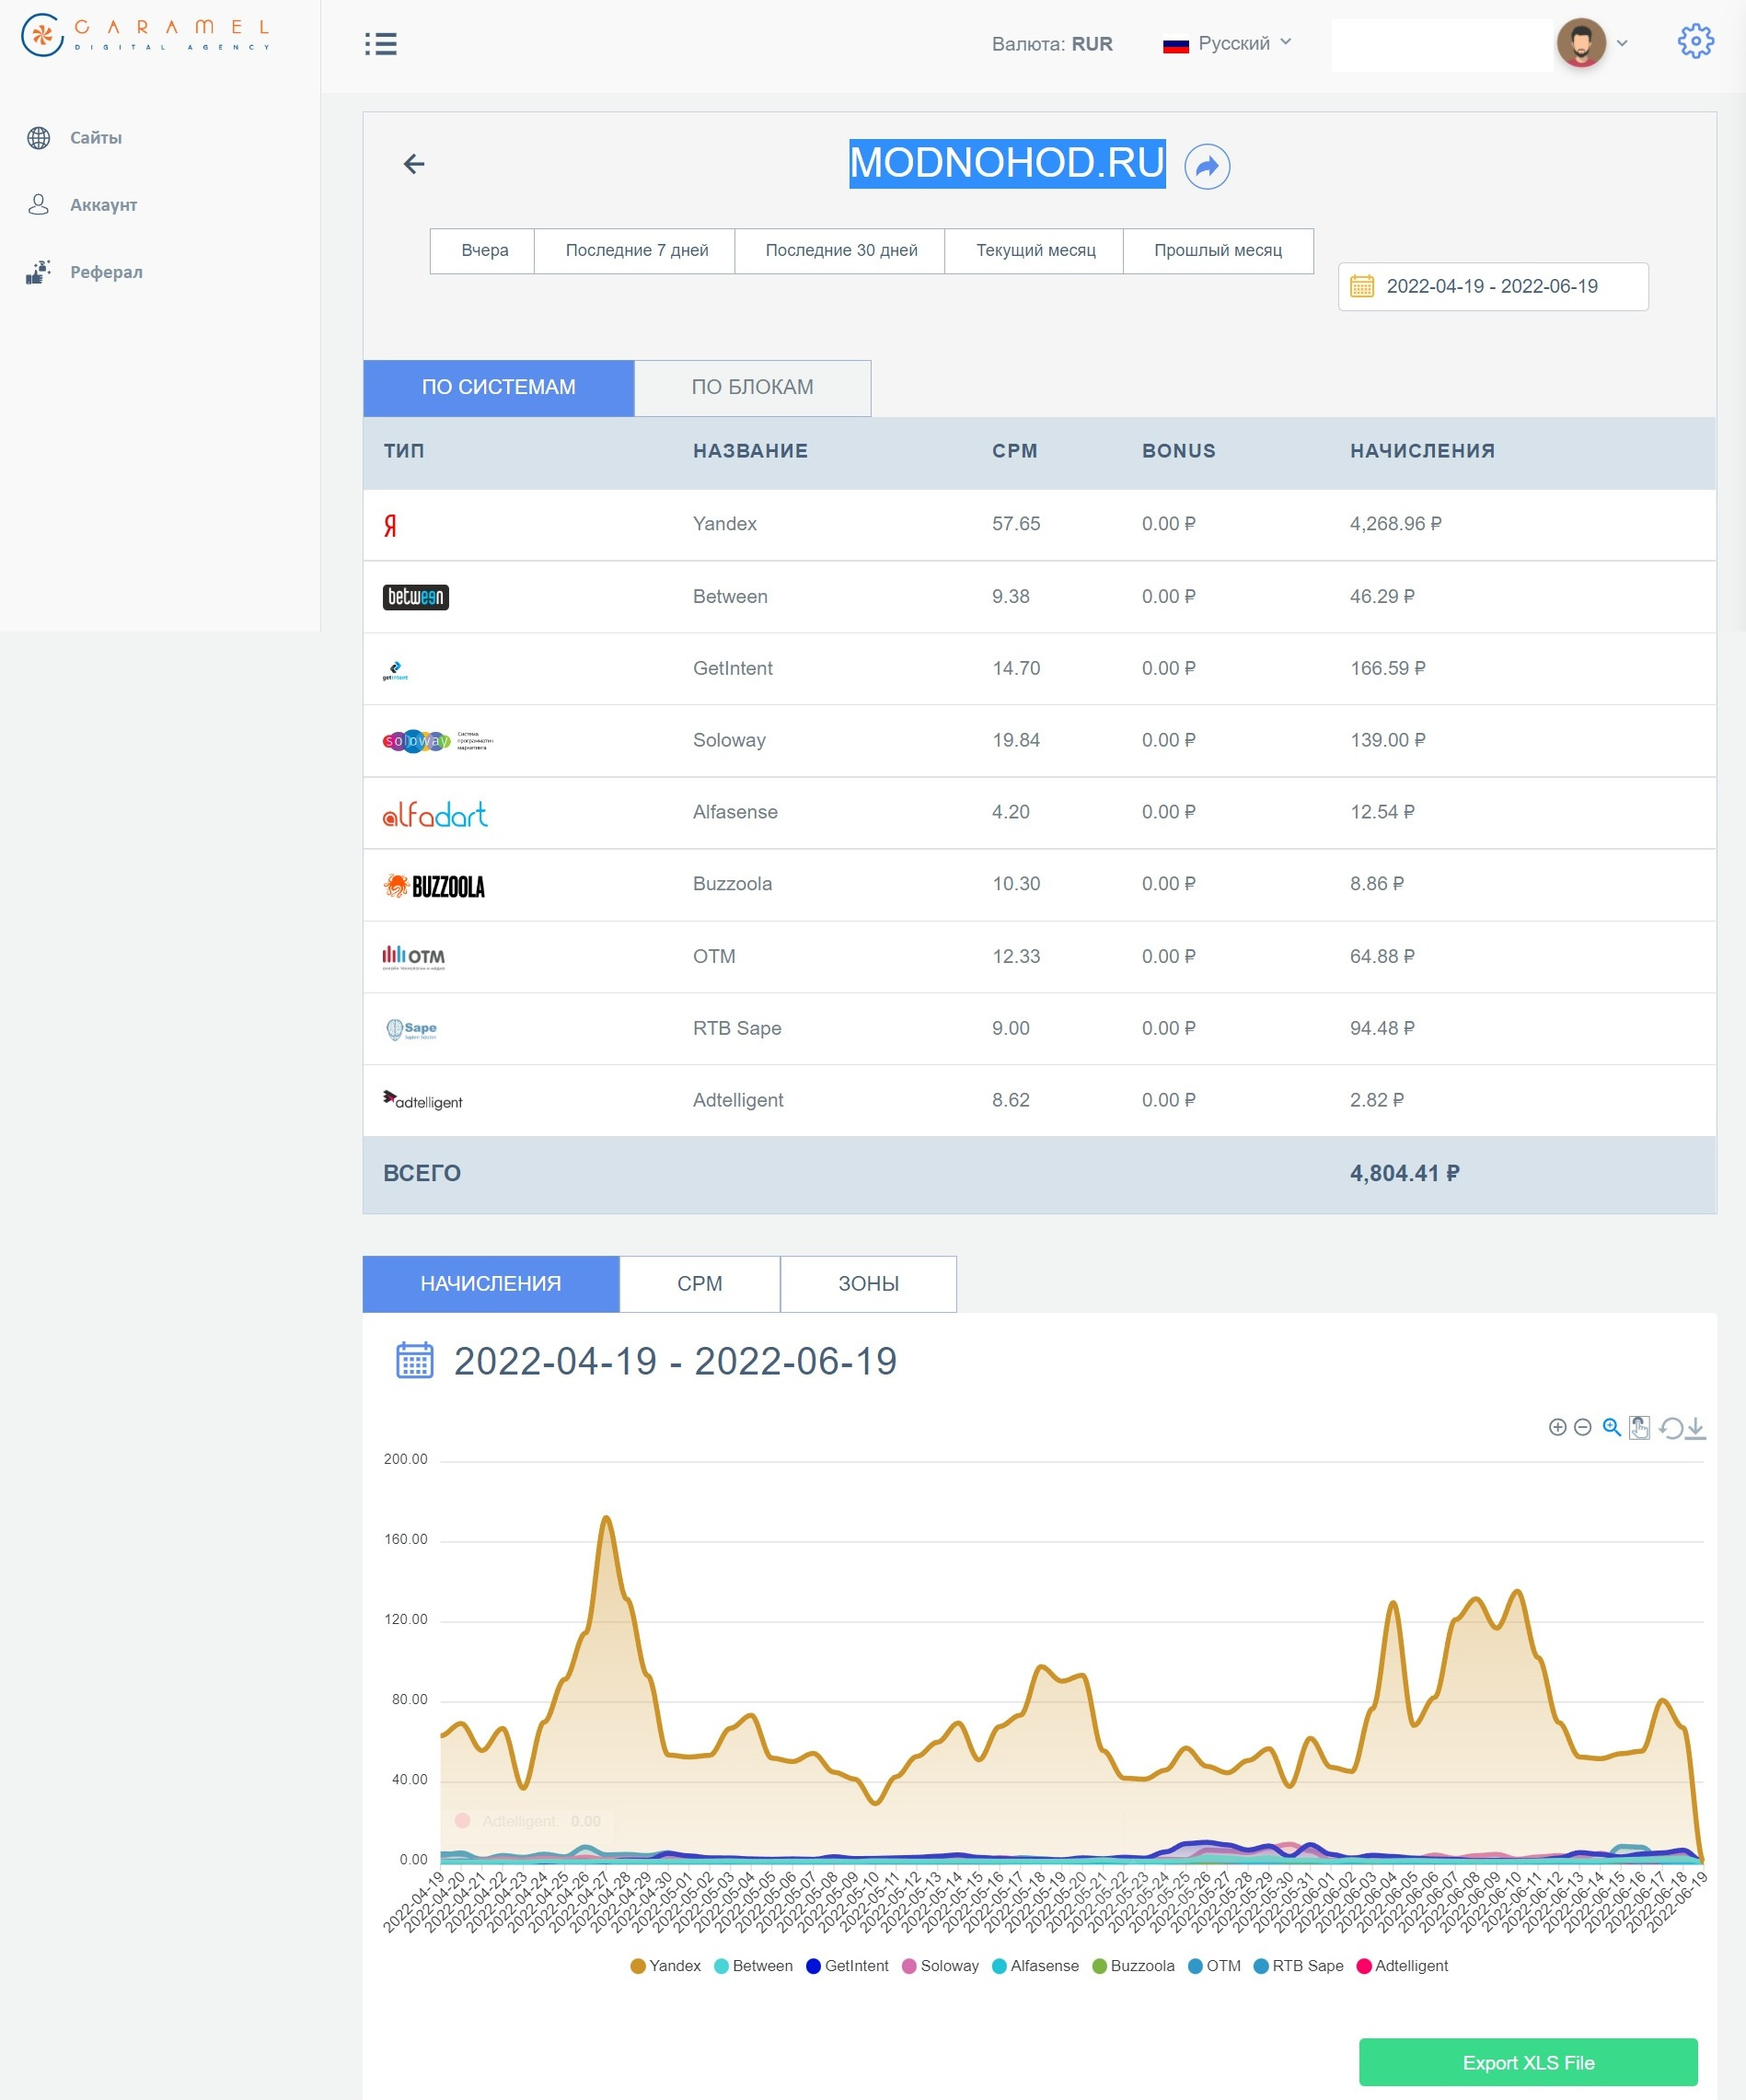Toggle the GetIntent series in the legend
Screen dimensions: 1746x2100
[x=847, y=1966]
